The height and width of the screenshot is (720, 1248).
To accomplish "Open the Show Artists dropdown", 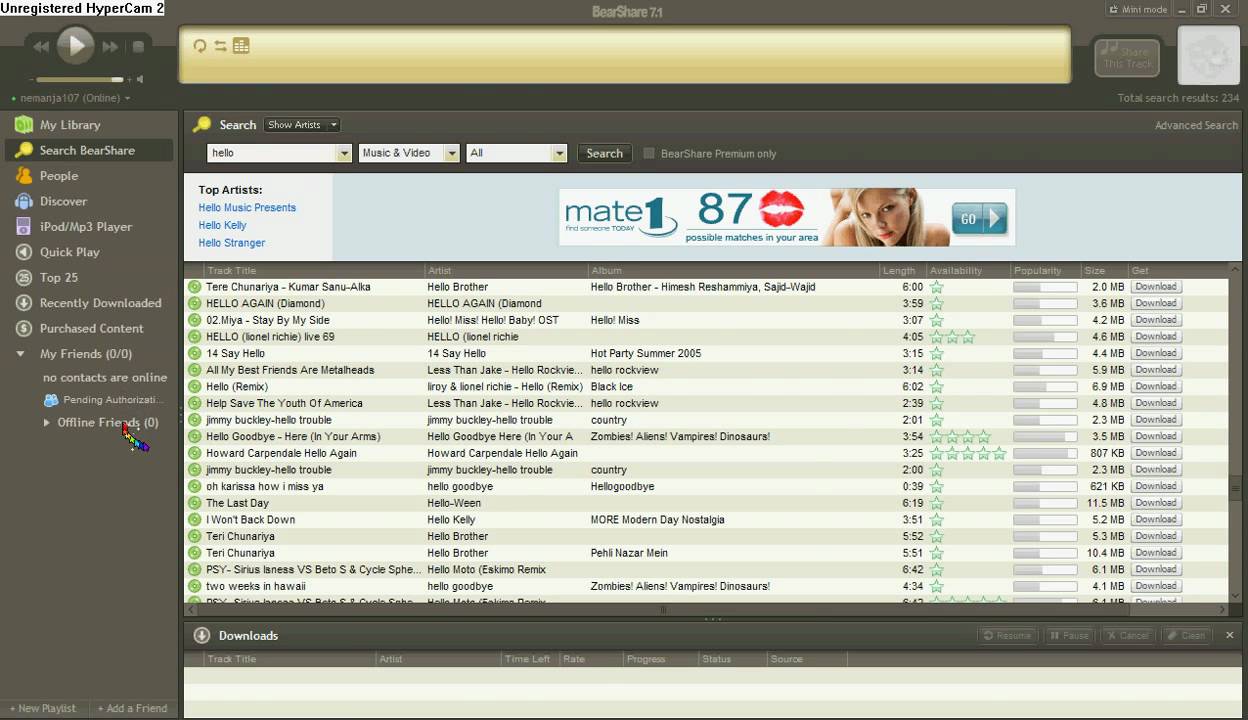I will [302, 125].
